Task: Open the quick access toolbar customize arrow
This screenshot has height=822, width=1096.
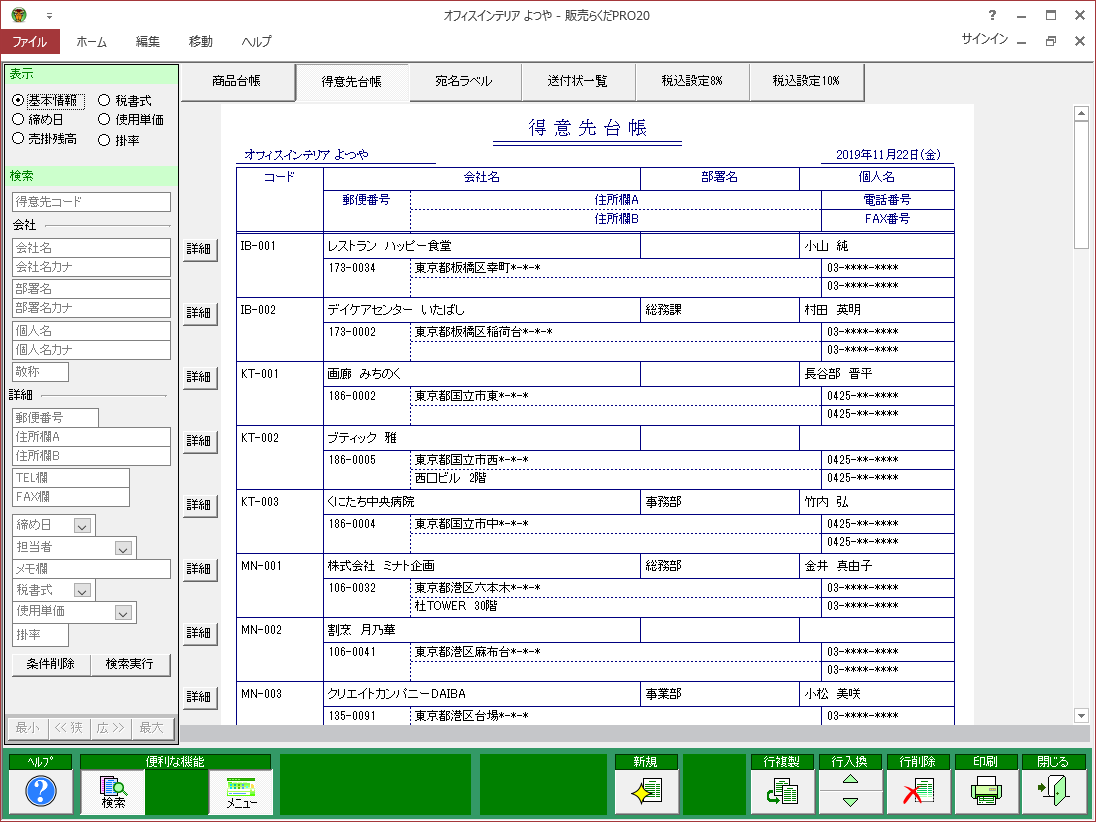Action: (49, 15)
